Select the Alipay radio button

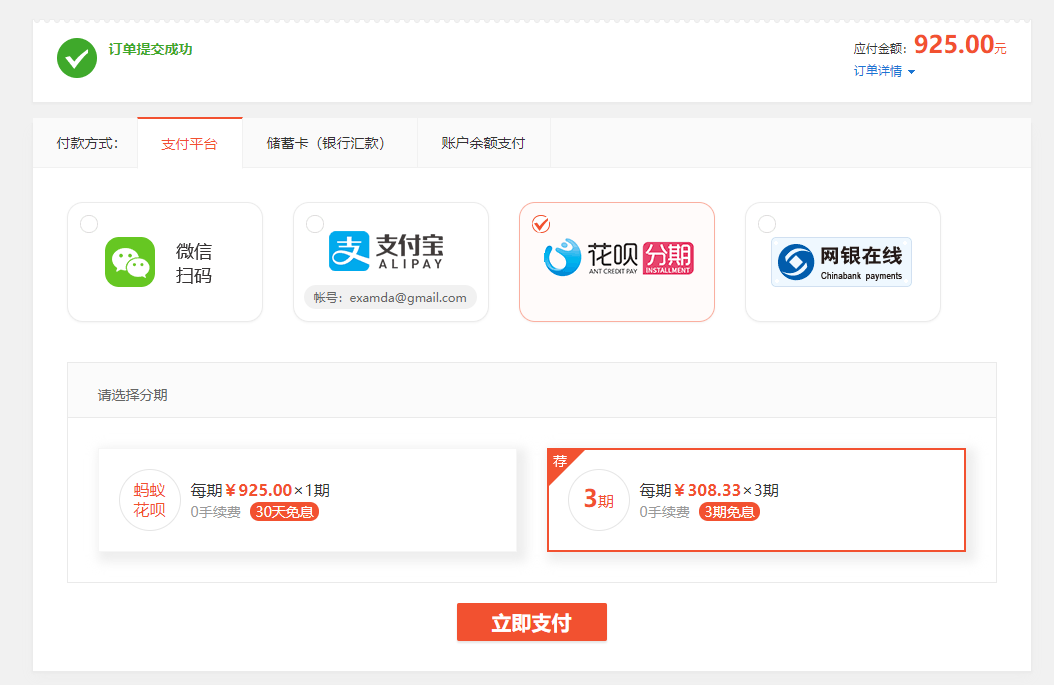pos(315,223)
